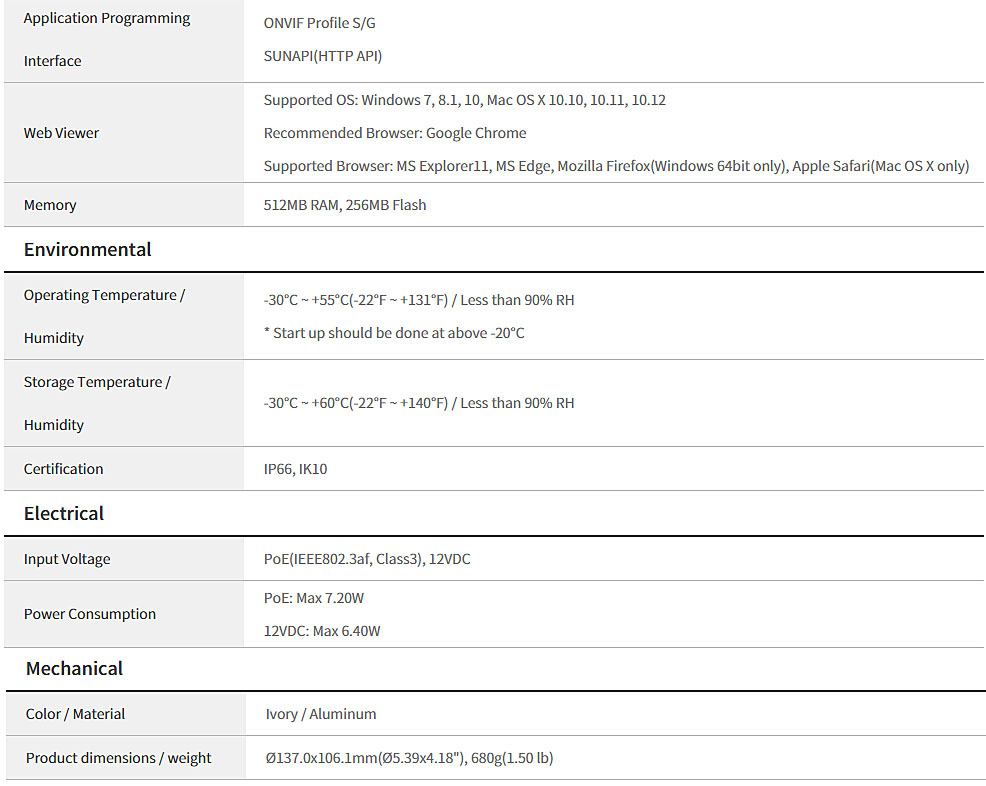Click the Start up temperature note
The width and height of the screenshot is (986, 786).
[394, 333]
